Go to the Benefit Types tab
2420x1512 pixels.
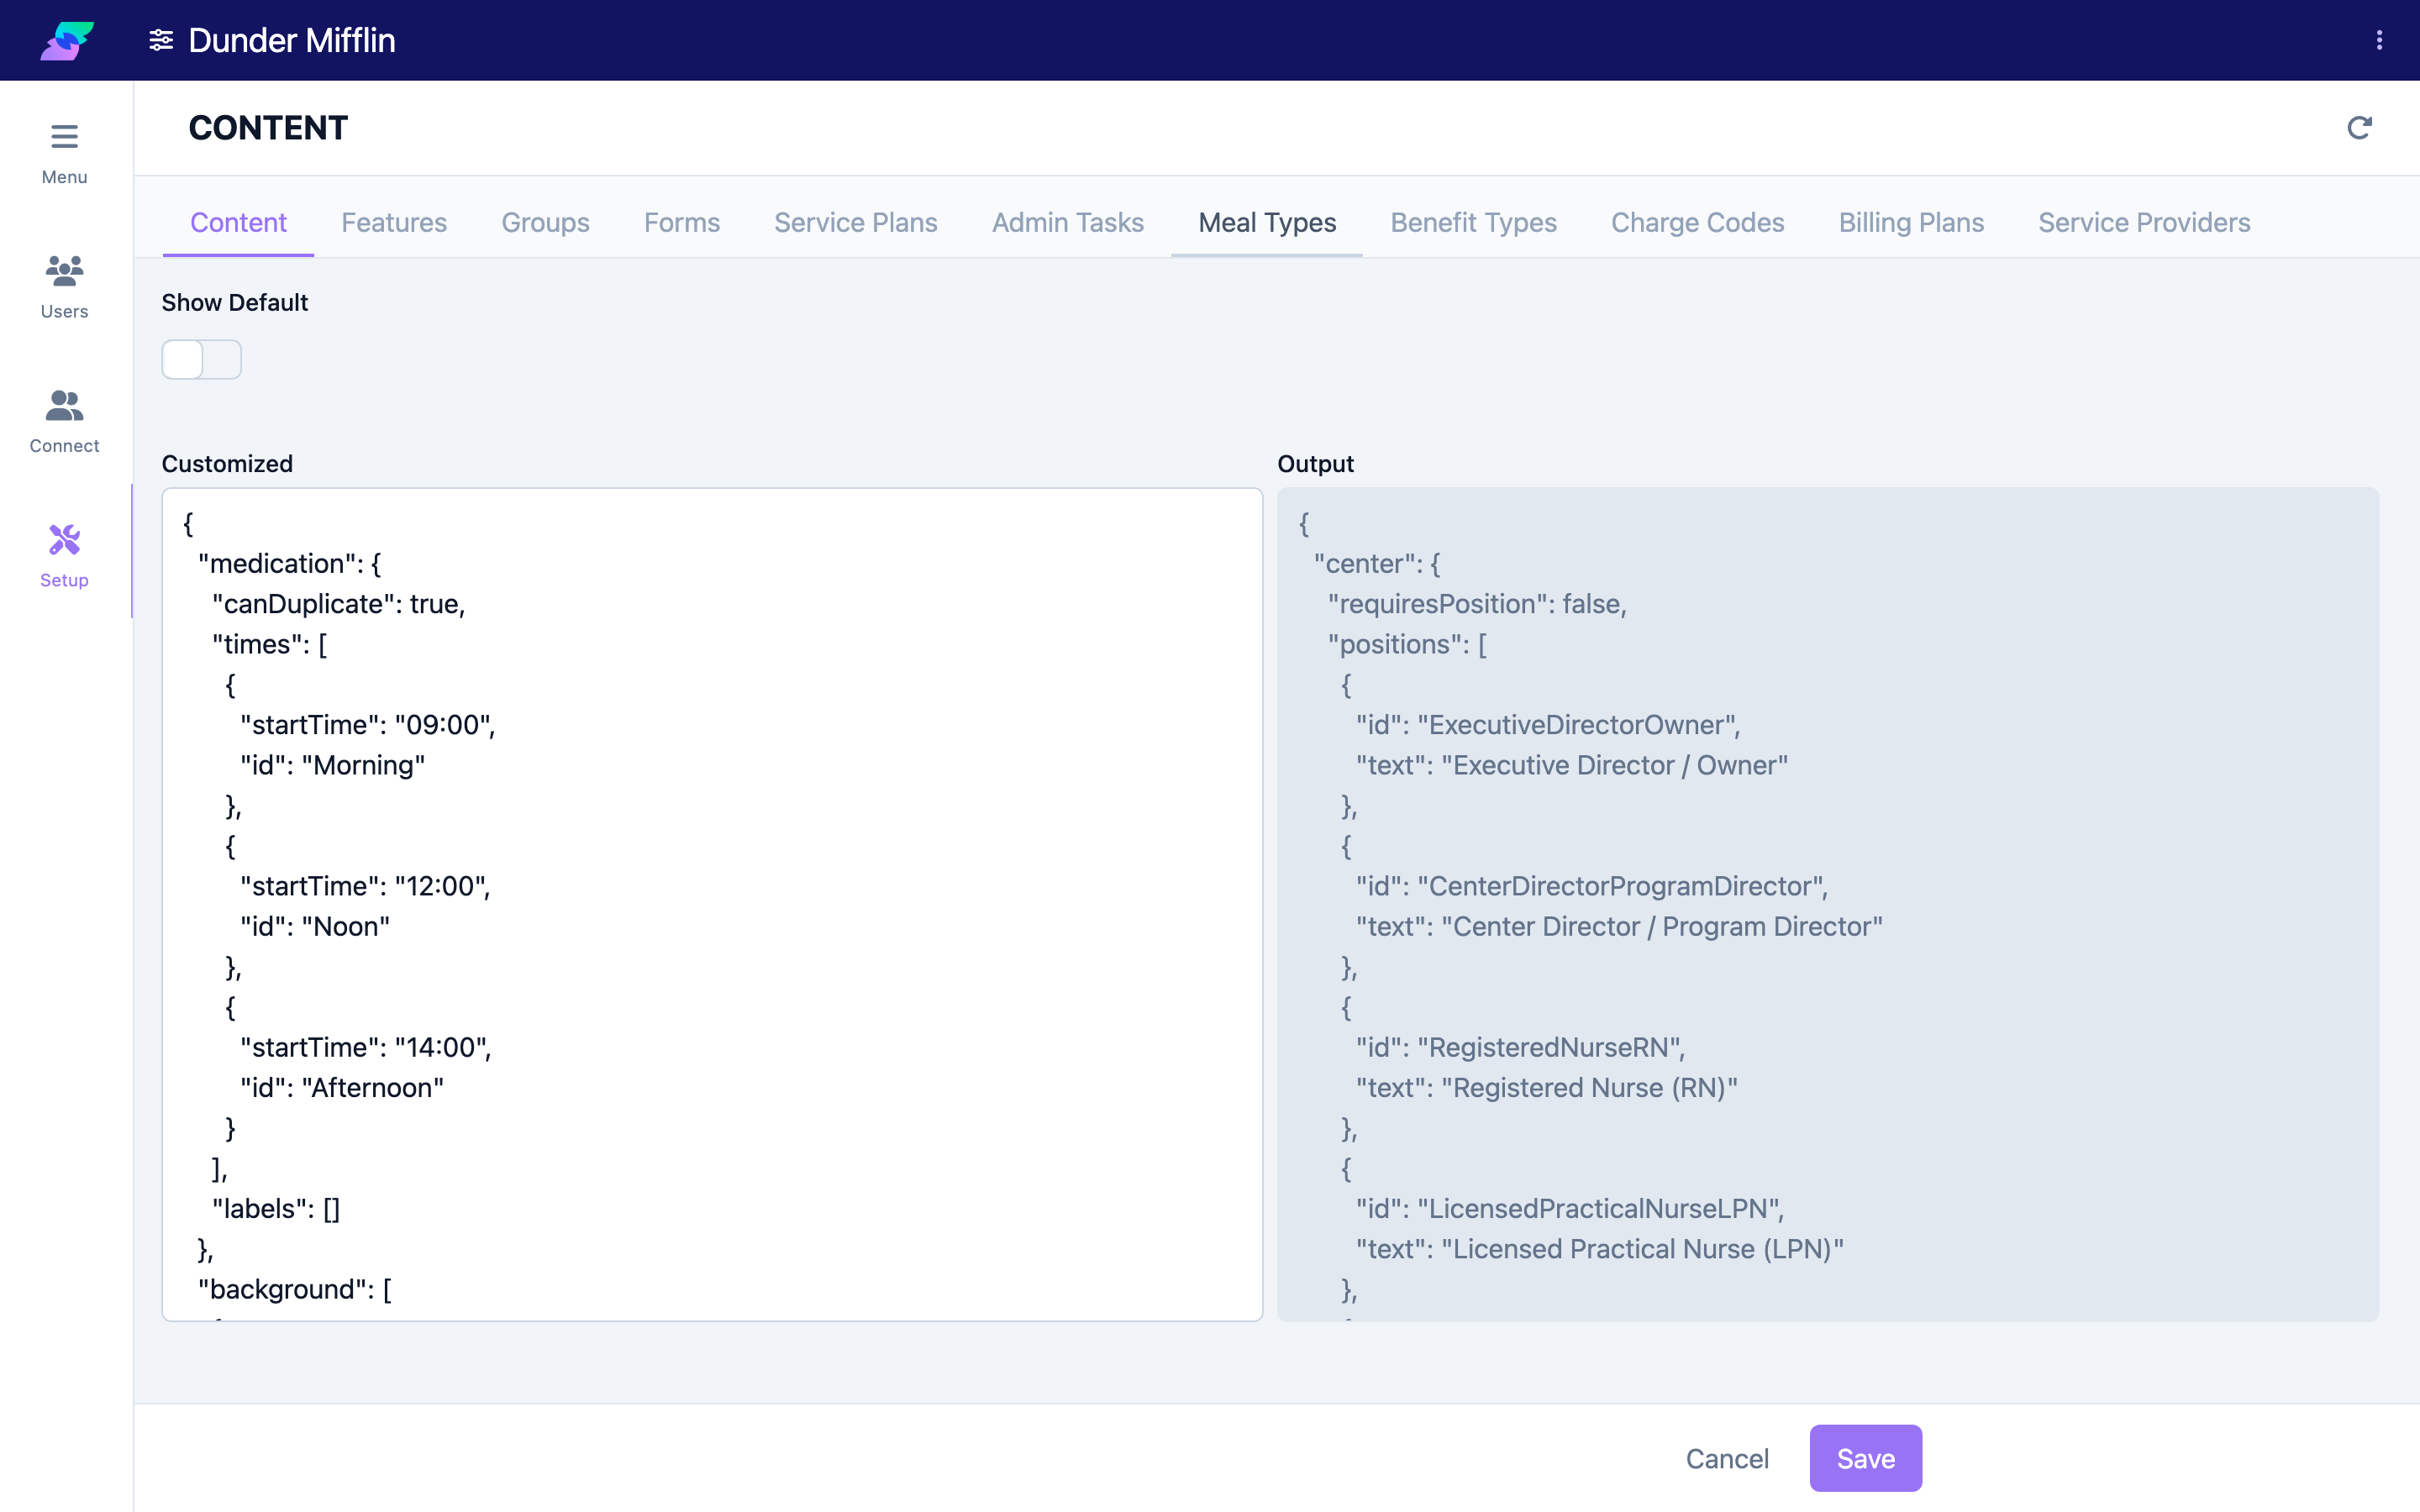tap(1473, 222)
